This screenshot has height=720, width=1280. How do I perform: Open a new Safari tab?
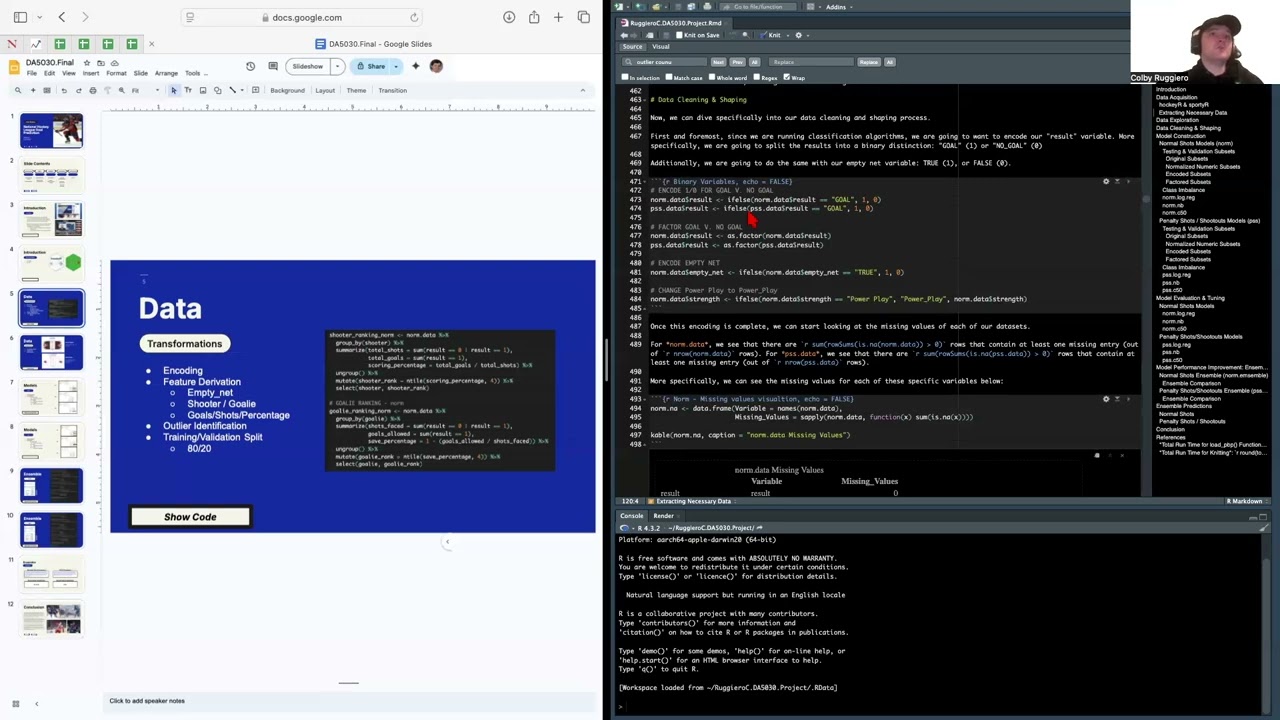point(558,17)
